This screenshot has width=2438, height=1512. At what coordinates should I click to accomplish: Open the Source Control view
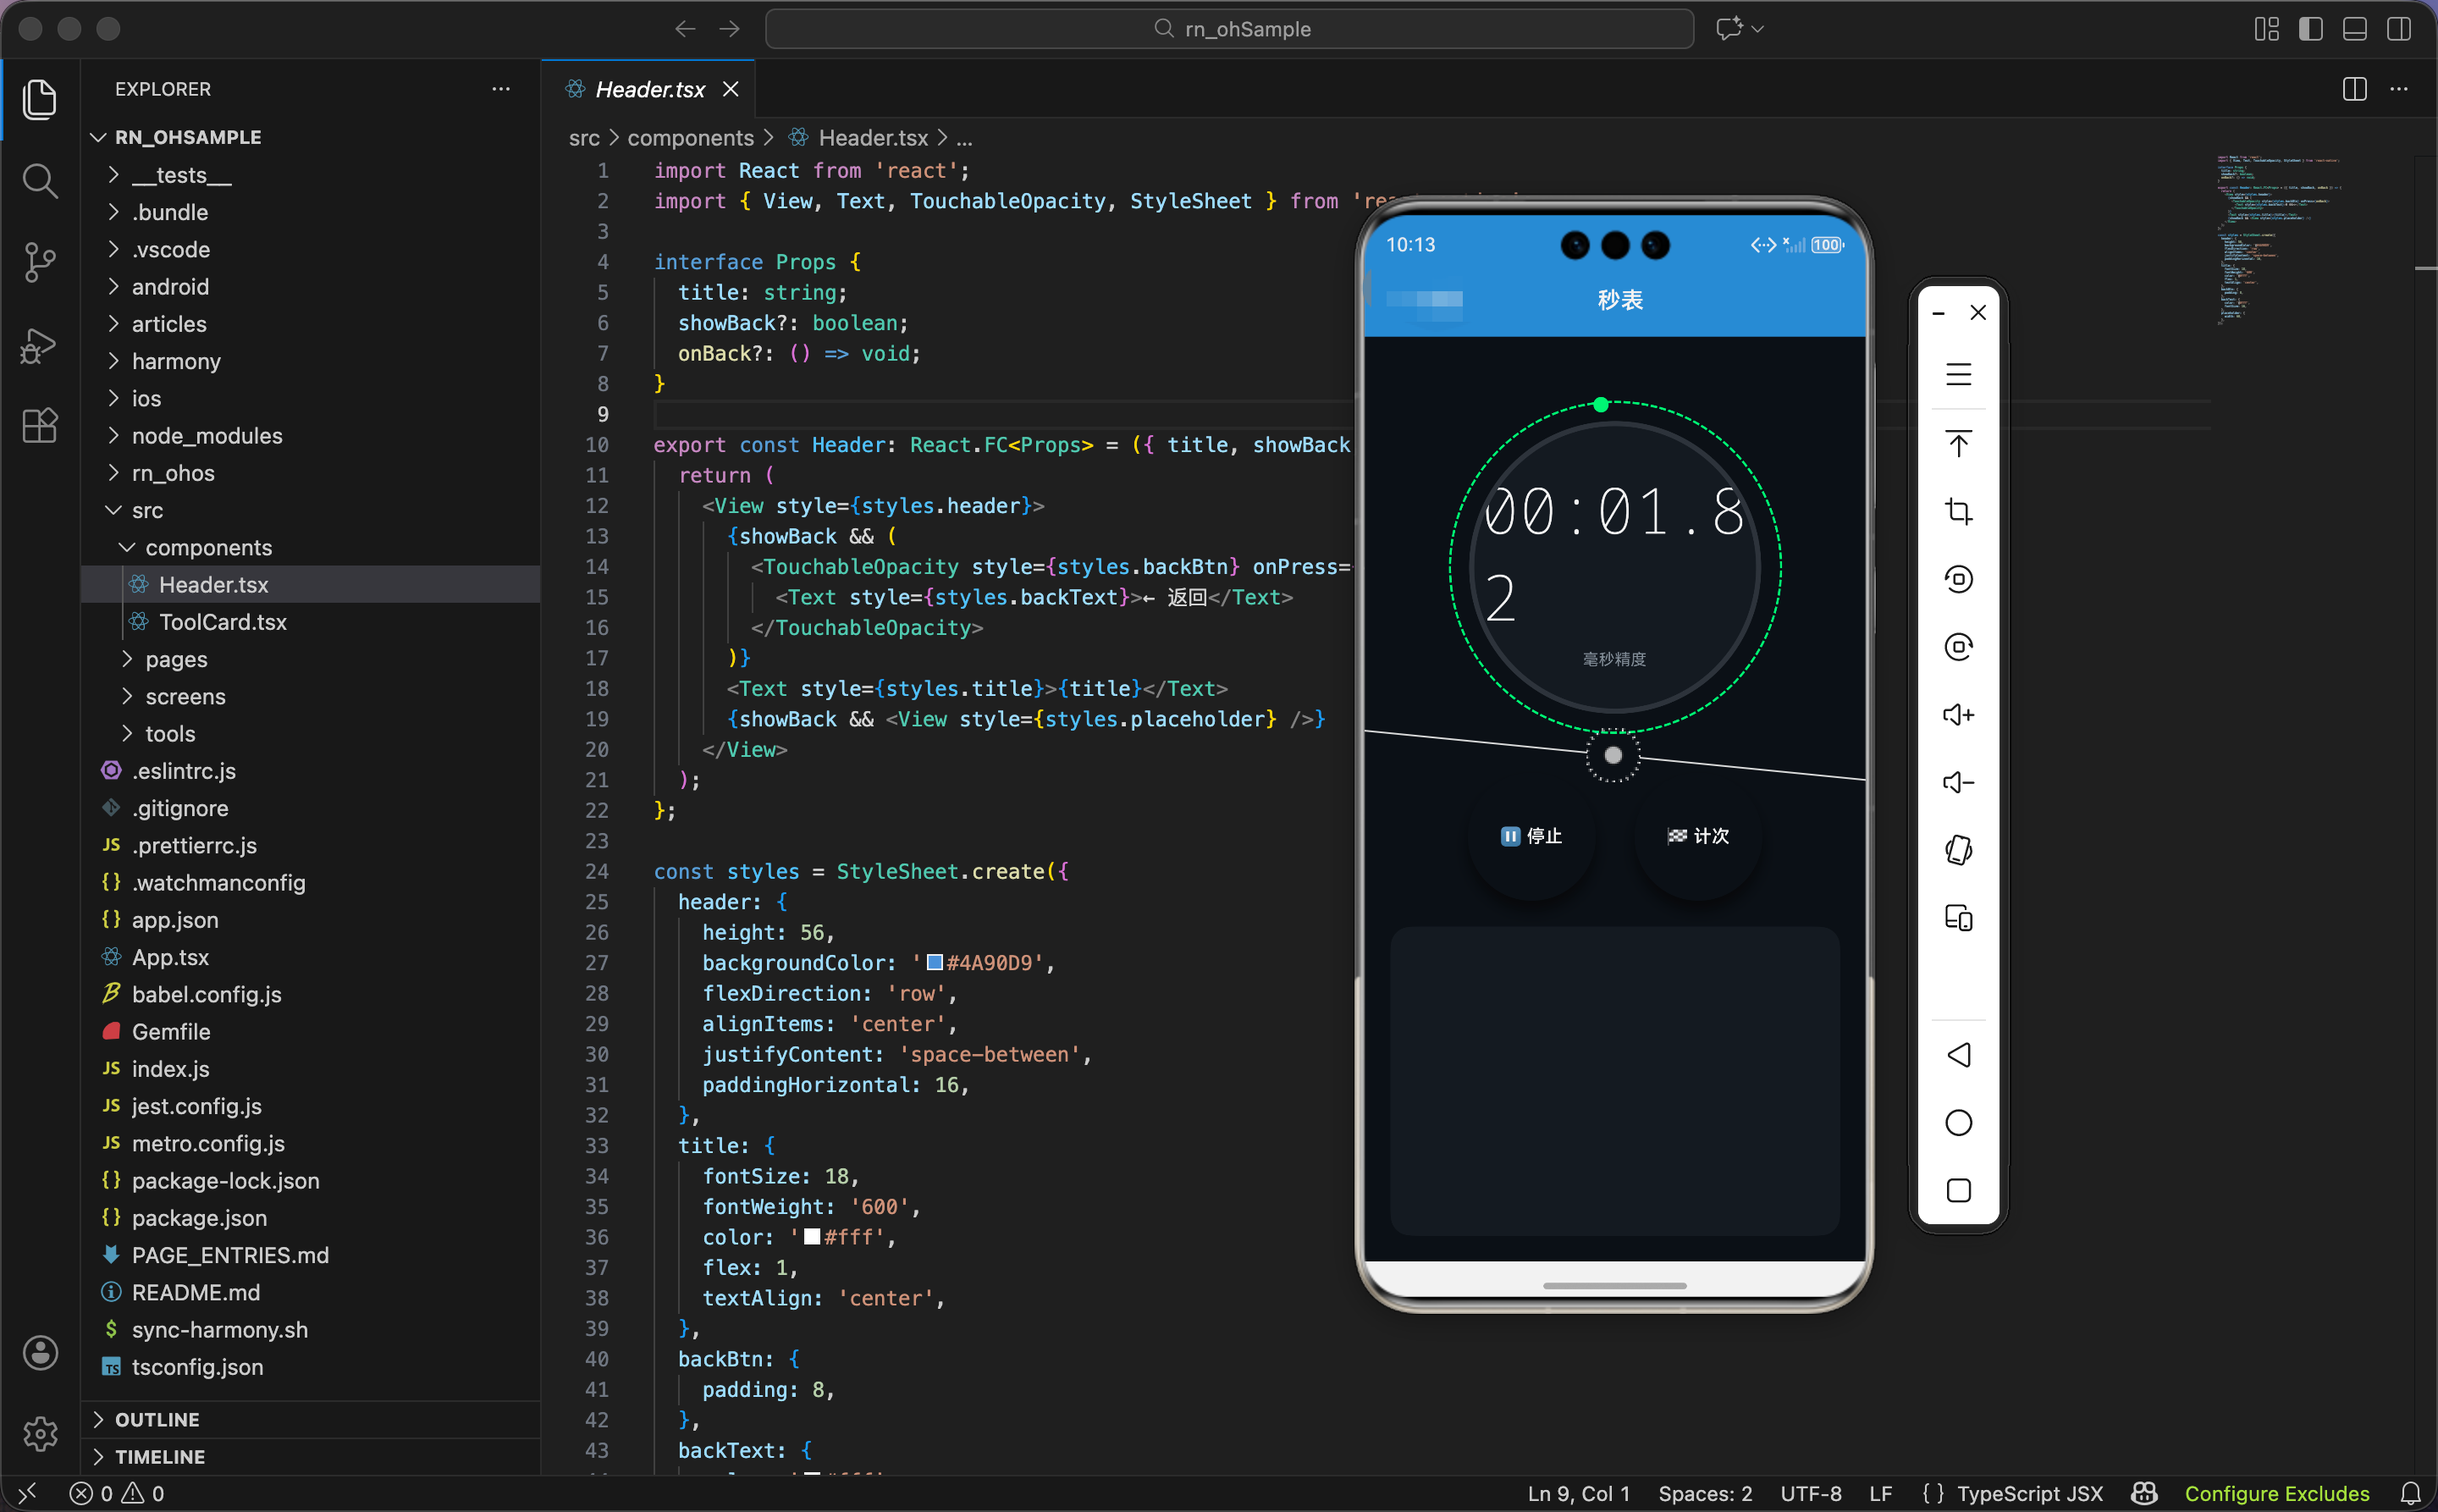[39, 262]
